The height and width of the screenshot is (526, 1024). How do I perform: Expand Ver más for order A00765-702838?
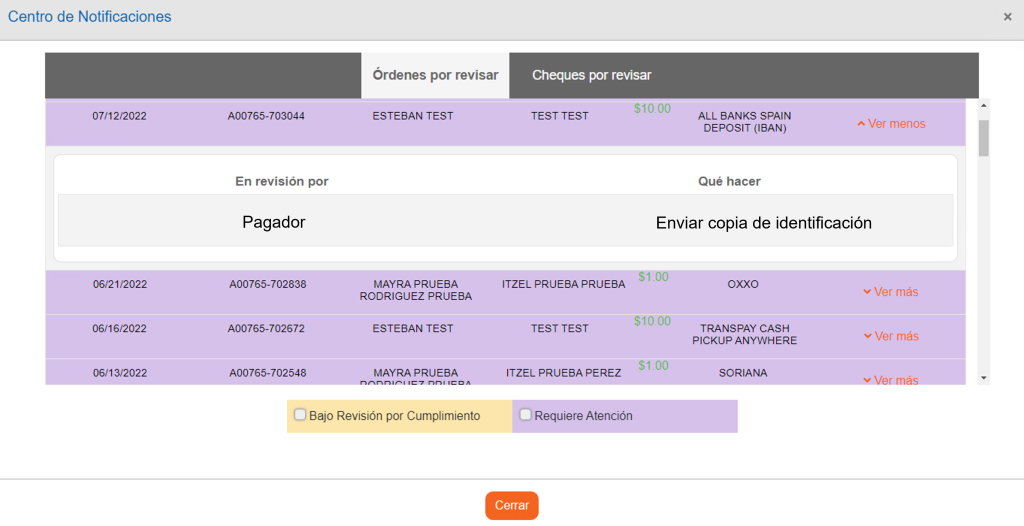tap(890, 292)
